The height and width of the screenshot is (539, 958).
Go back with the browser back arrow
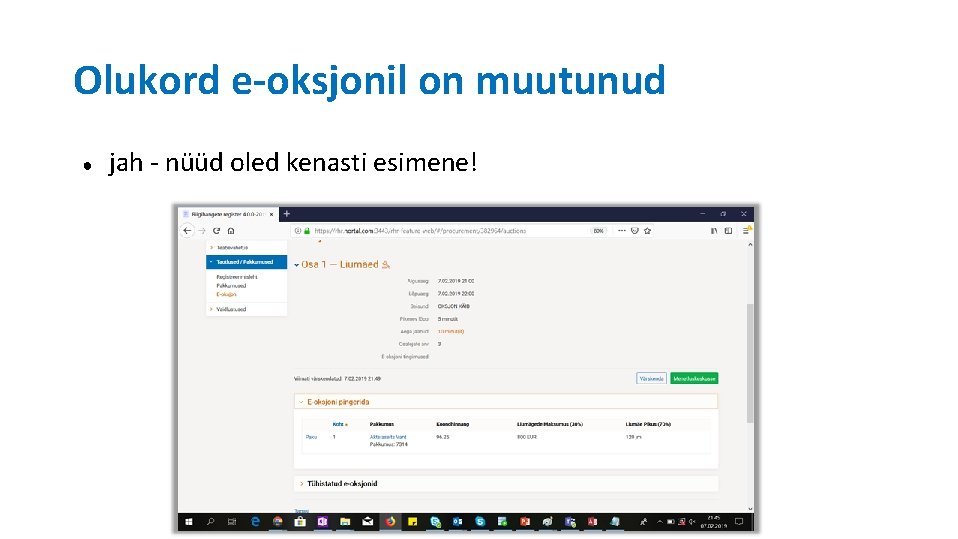point(187,230)
